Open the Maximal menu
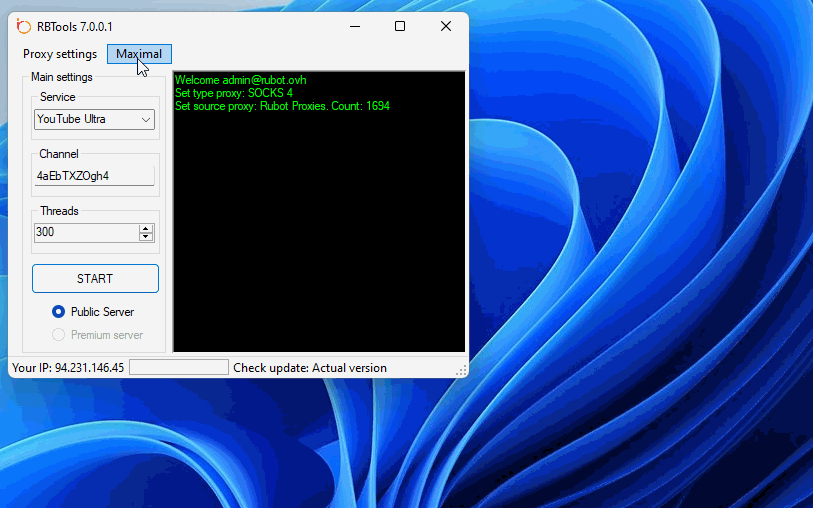 (139, 54)
